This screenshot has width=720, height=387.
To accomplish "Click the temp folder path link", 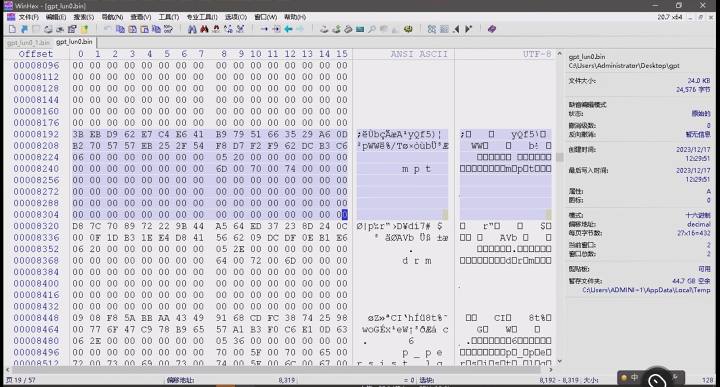I will tap(646, 290).
